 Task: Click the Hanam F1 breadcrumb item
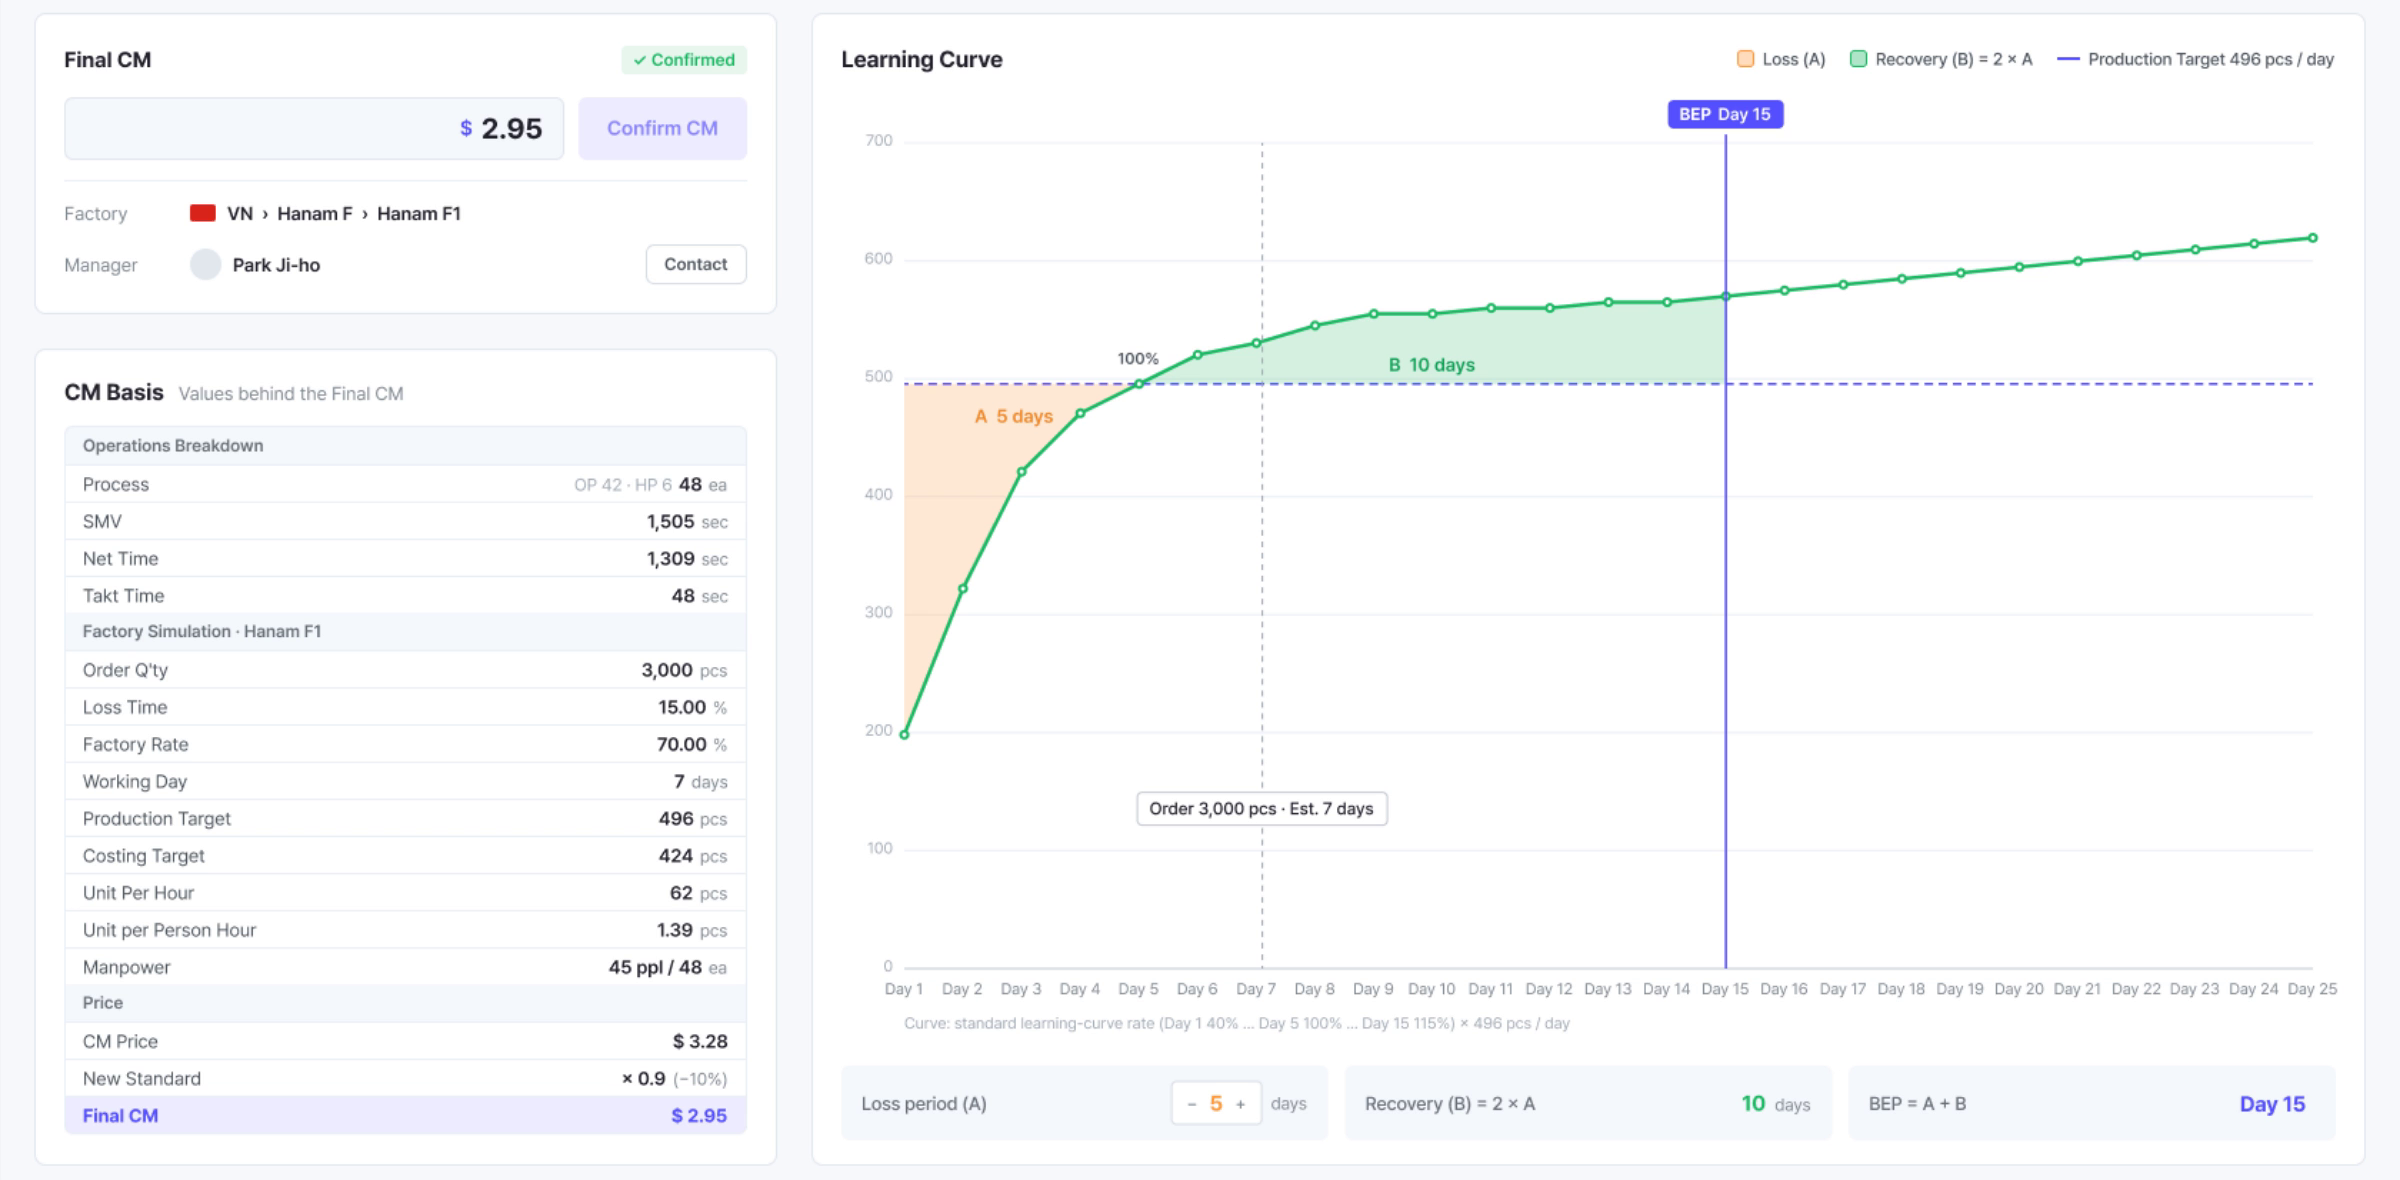pyautogui.click(x=418, y=213)
